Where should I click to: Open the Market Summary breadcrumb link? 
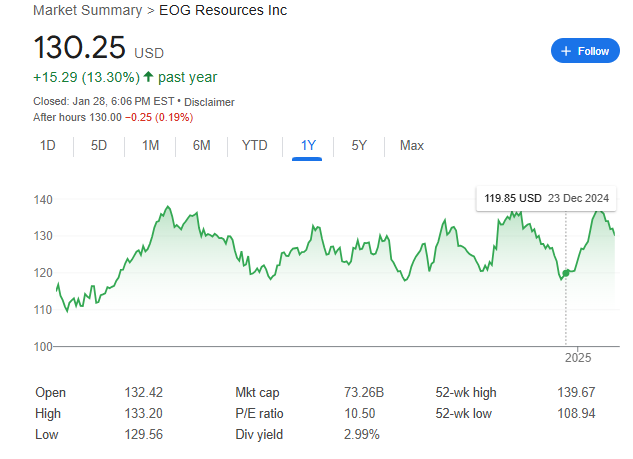point(88,10)
